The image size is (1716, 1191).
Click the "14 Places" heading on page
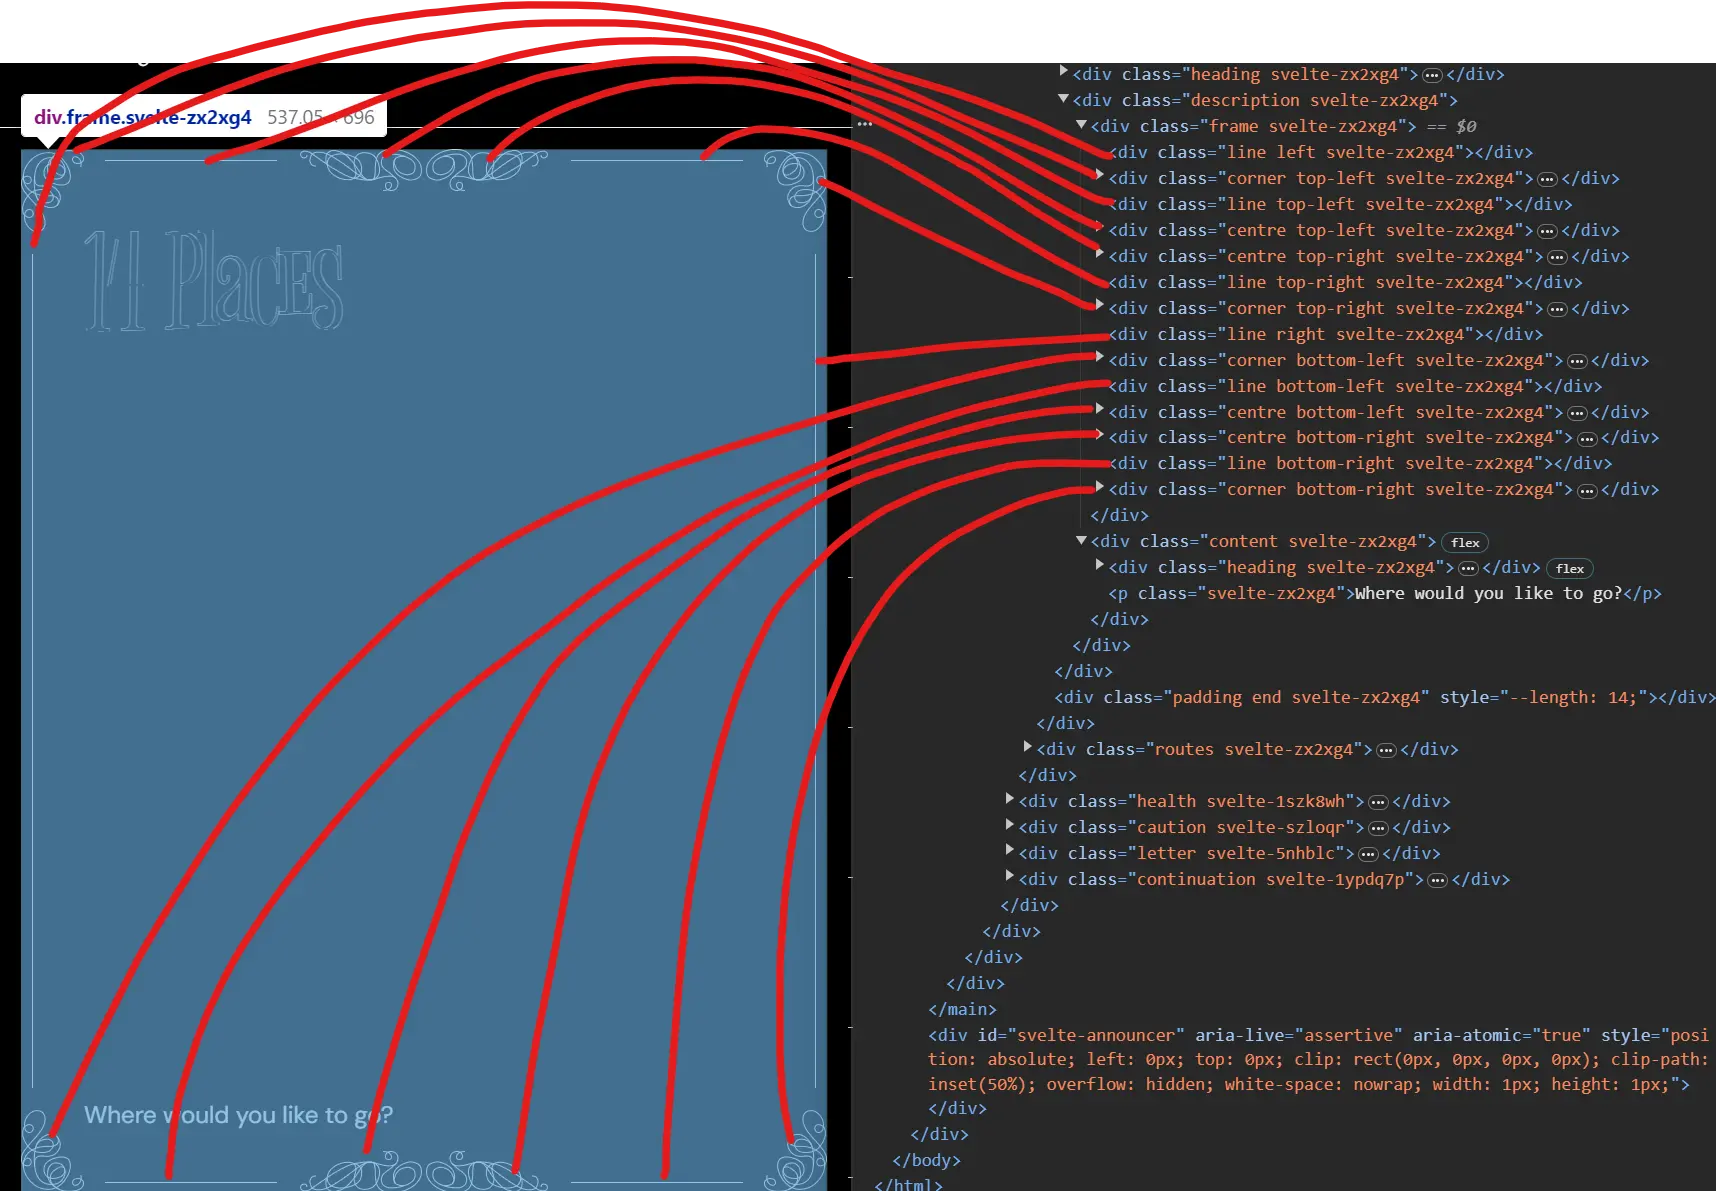[214, 281]
